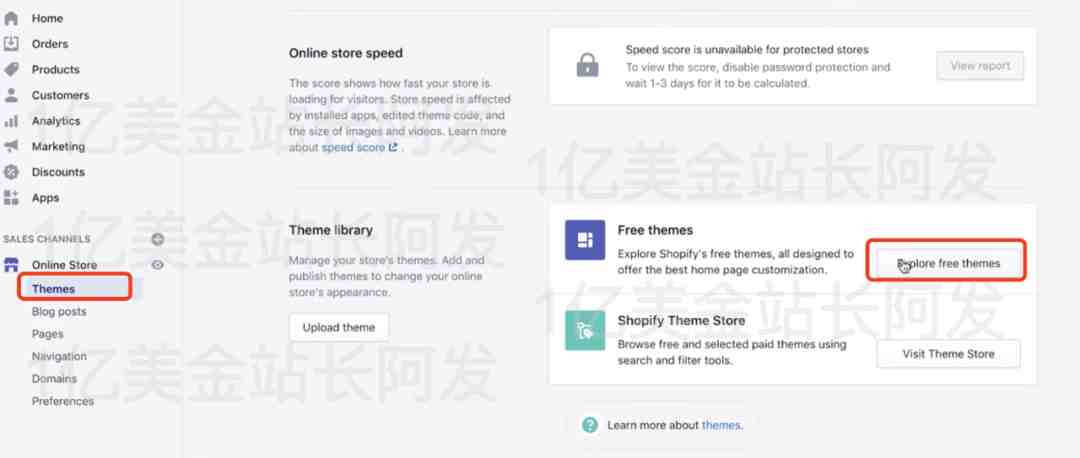
Task: Click the Orders inbox icon
Action: [x=11, y=44]
